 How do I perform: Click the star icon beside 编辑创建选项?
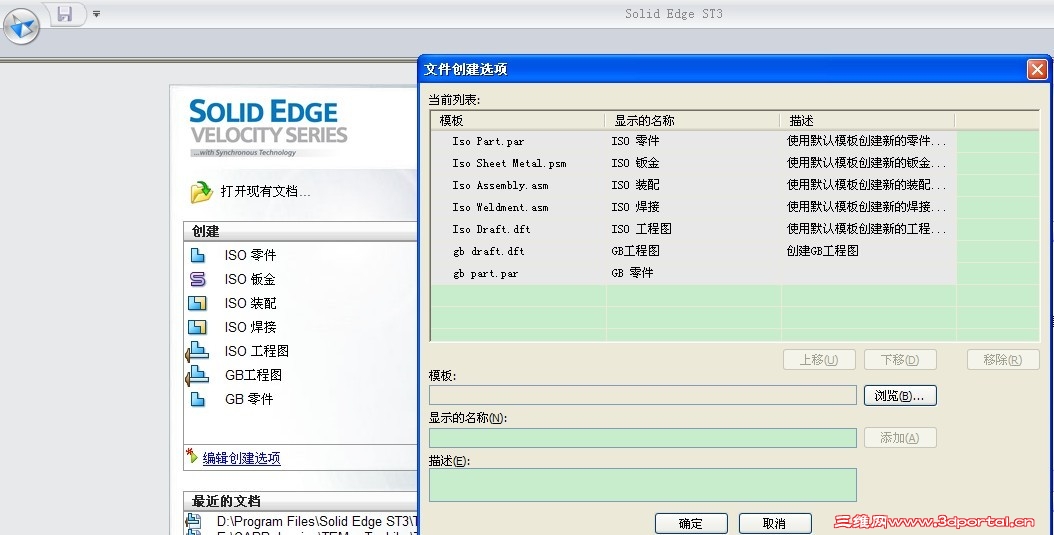[x=192, y=456]
